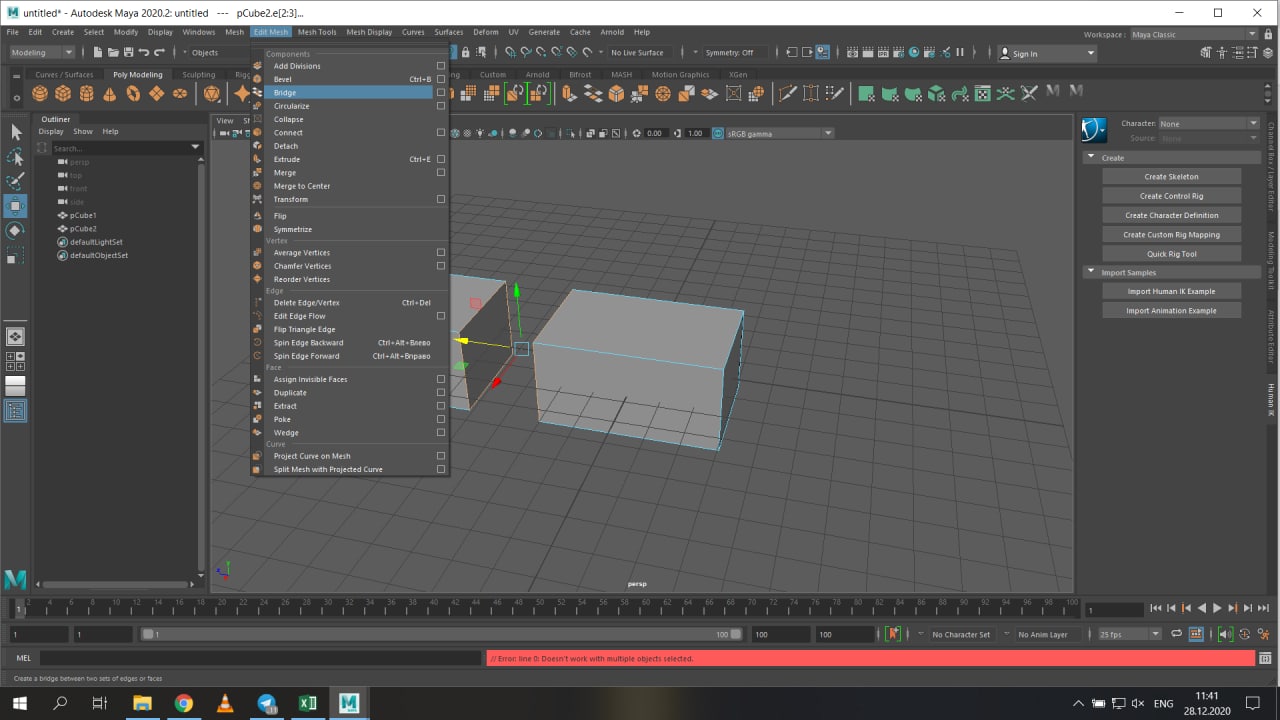Click the poly plane shelf icon

(156, 93)
